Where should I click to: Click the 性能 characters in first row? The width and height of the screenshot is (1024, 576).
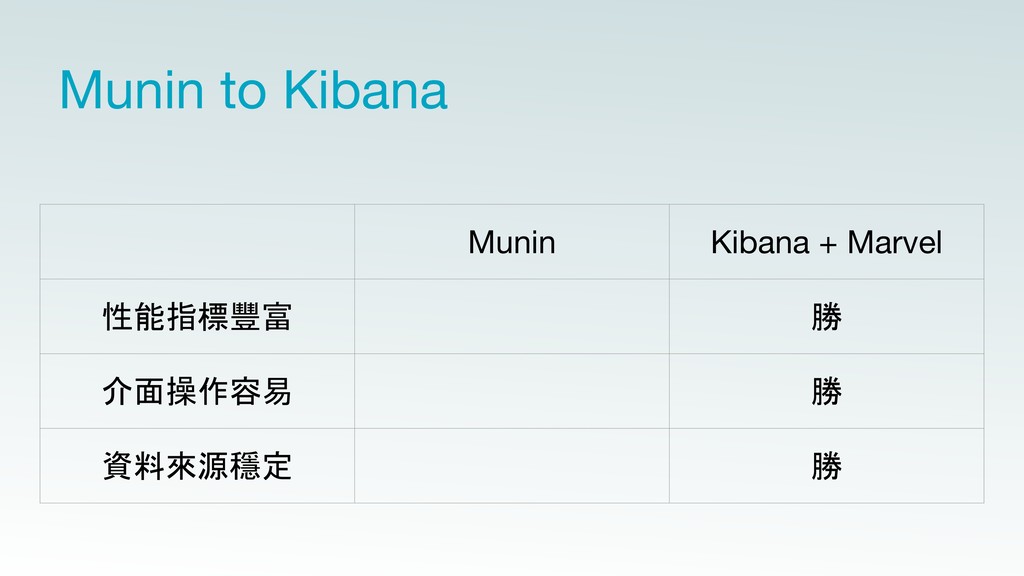(134, 317)
